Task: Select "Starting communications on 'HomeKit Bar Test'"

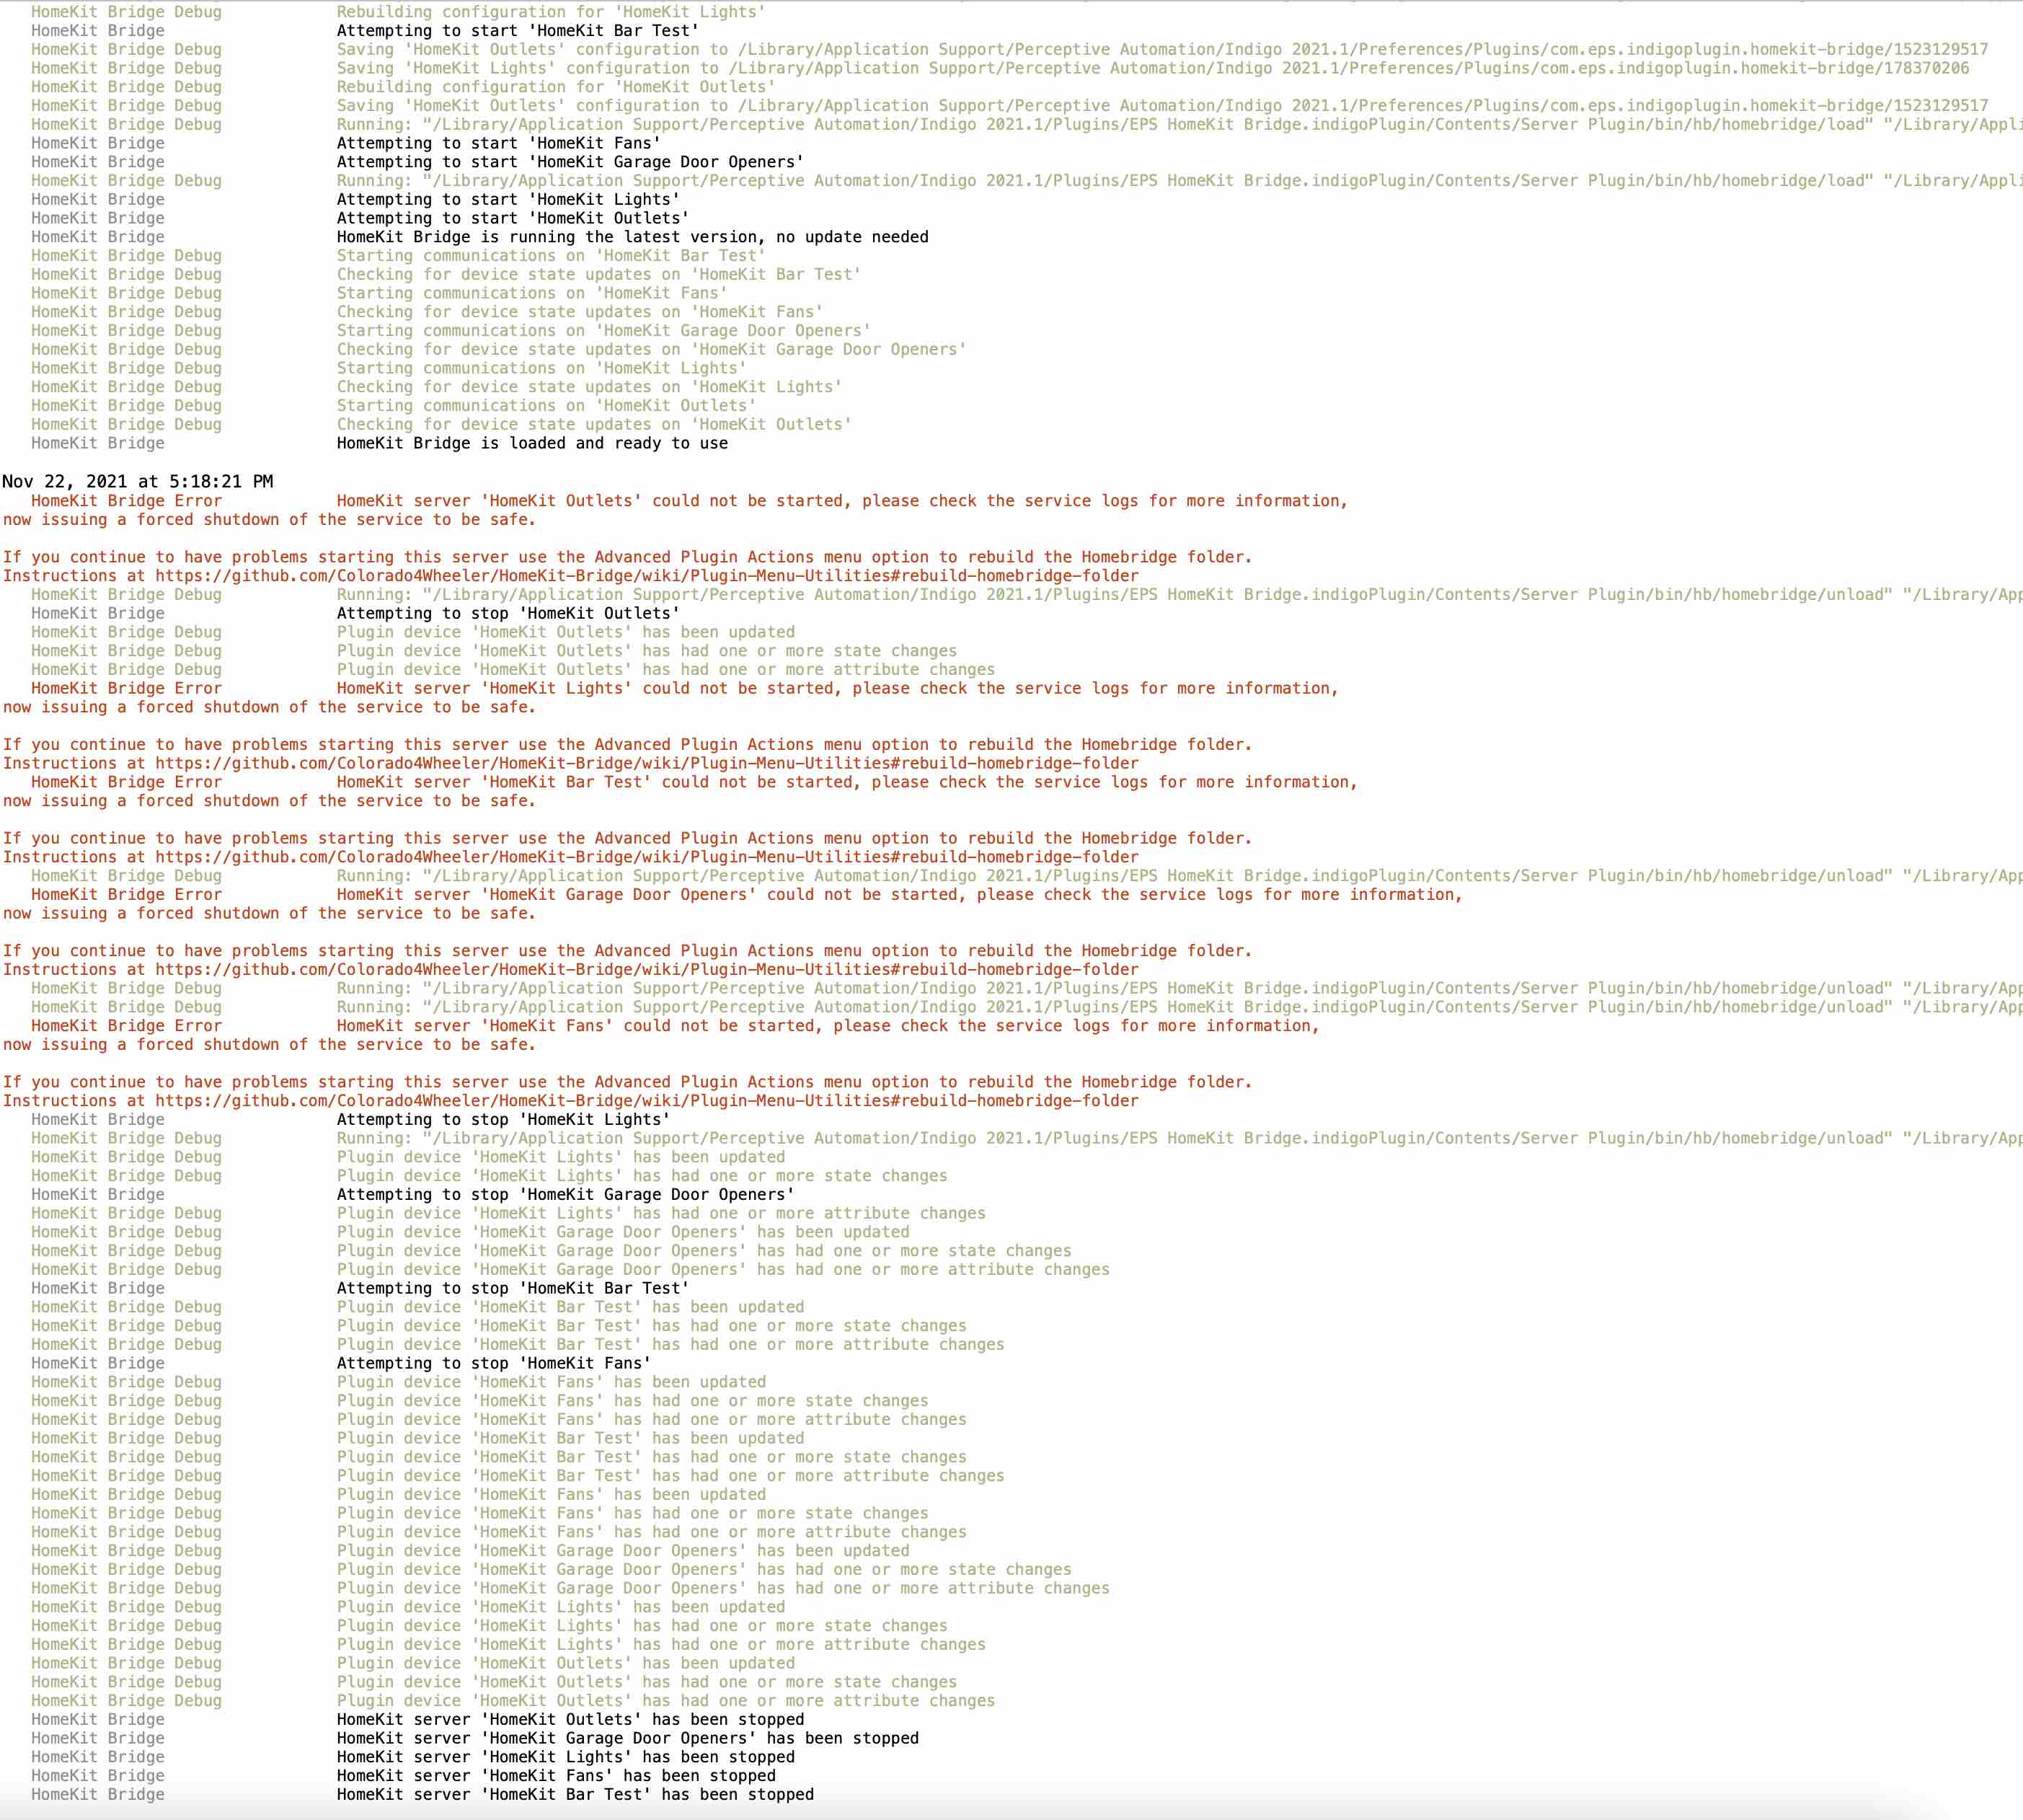Action: point(551,256)
